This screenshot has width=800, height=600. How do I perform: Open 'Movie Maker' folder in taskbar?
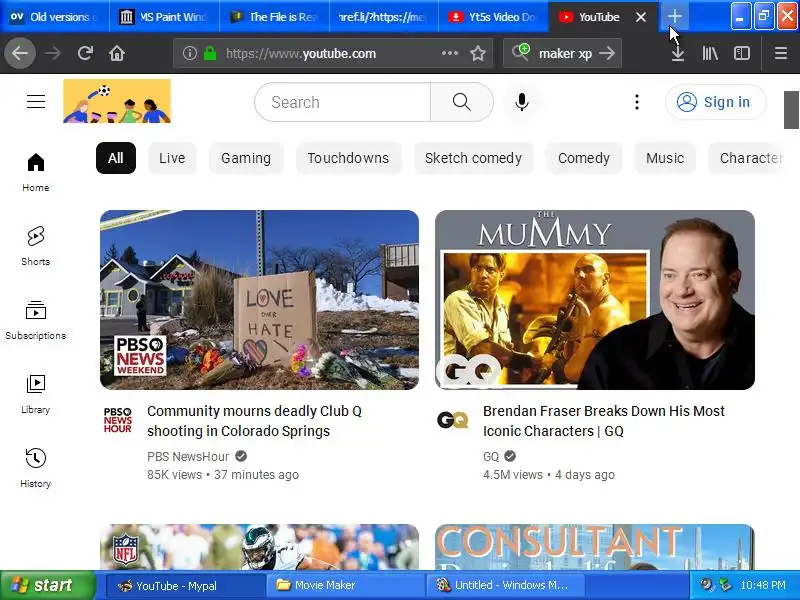click(x=345, y=585)
